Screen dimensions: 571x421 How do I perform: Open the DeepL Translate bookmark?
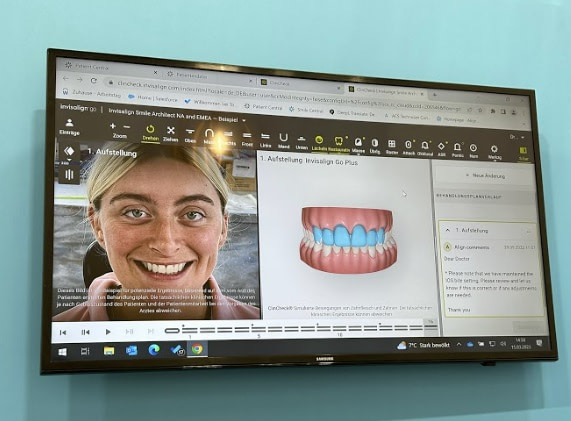tap(352, 113)
